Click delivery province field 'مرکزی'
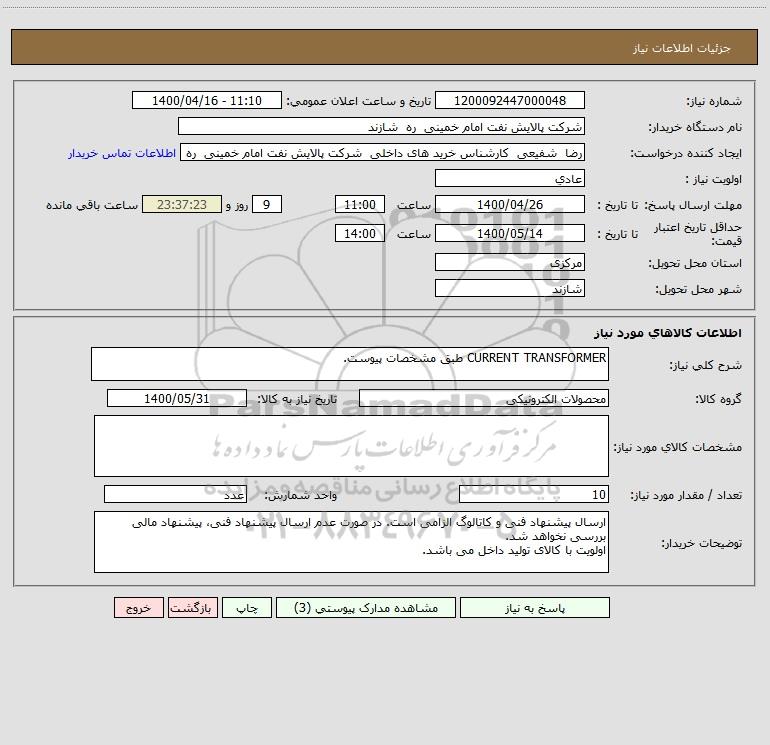The height and width of the screenshot is (745, 770). coord(510,262)
